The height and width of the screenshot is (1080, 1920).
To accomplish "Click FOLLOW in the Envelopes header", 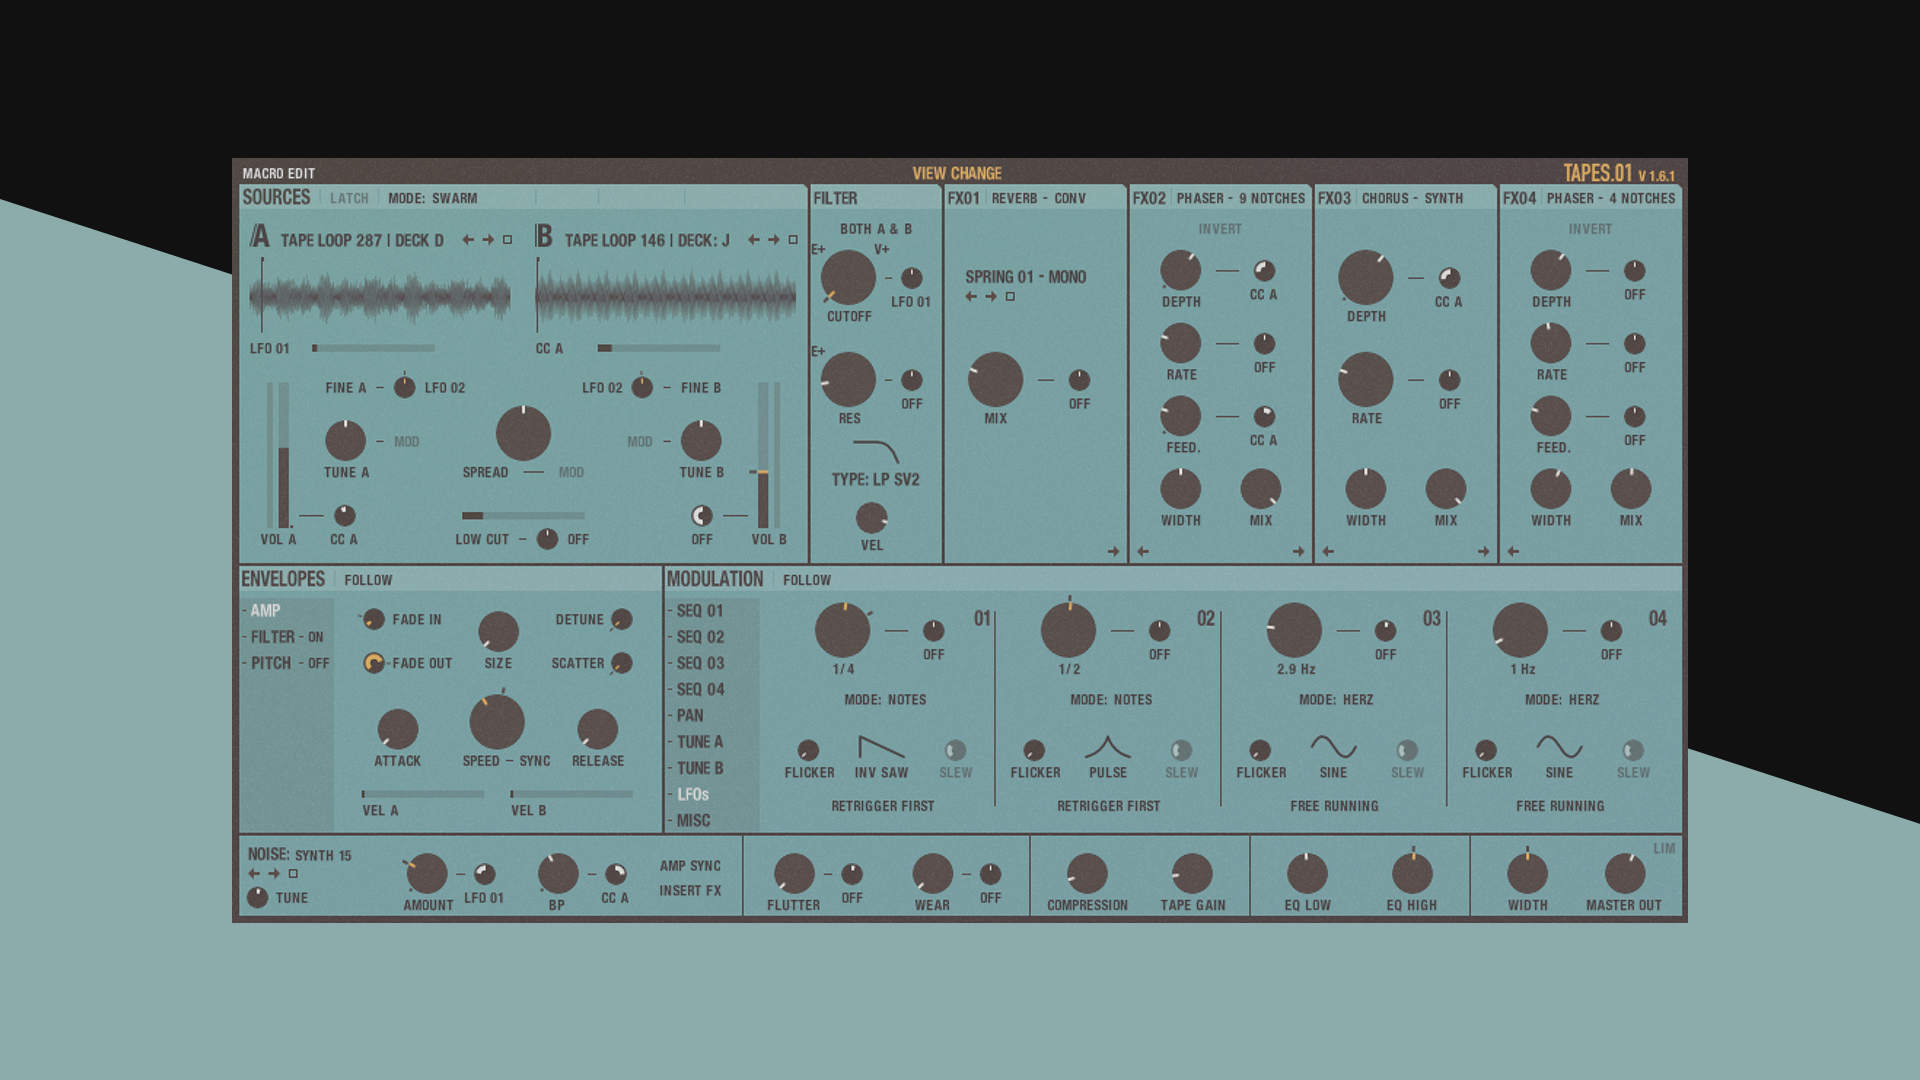I will click(368, 579).
